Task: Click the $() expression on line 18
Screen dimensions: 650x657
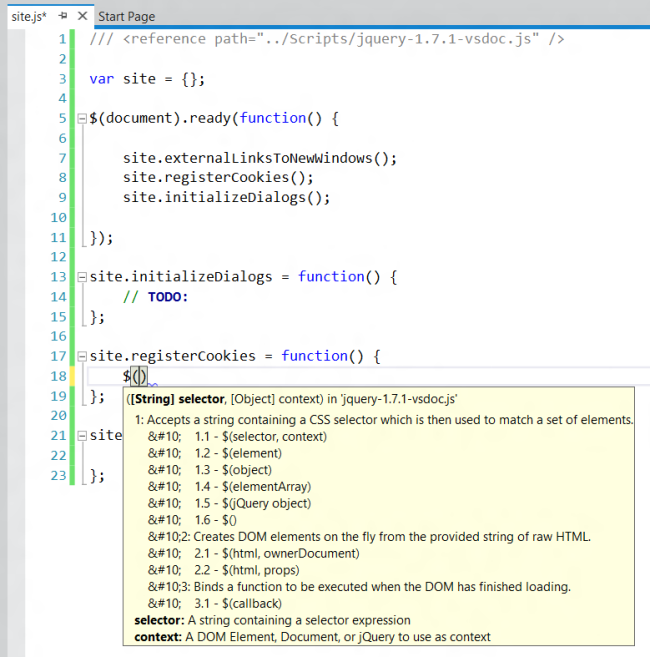Action: [135, 376]
